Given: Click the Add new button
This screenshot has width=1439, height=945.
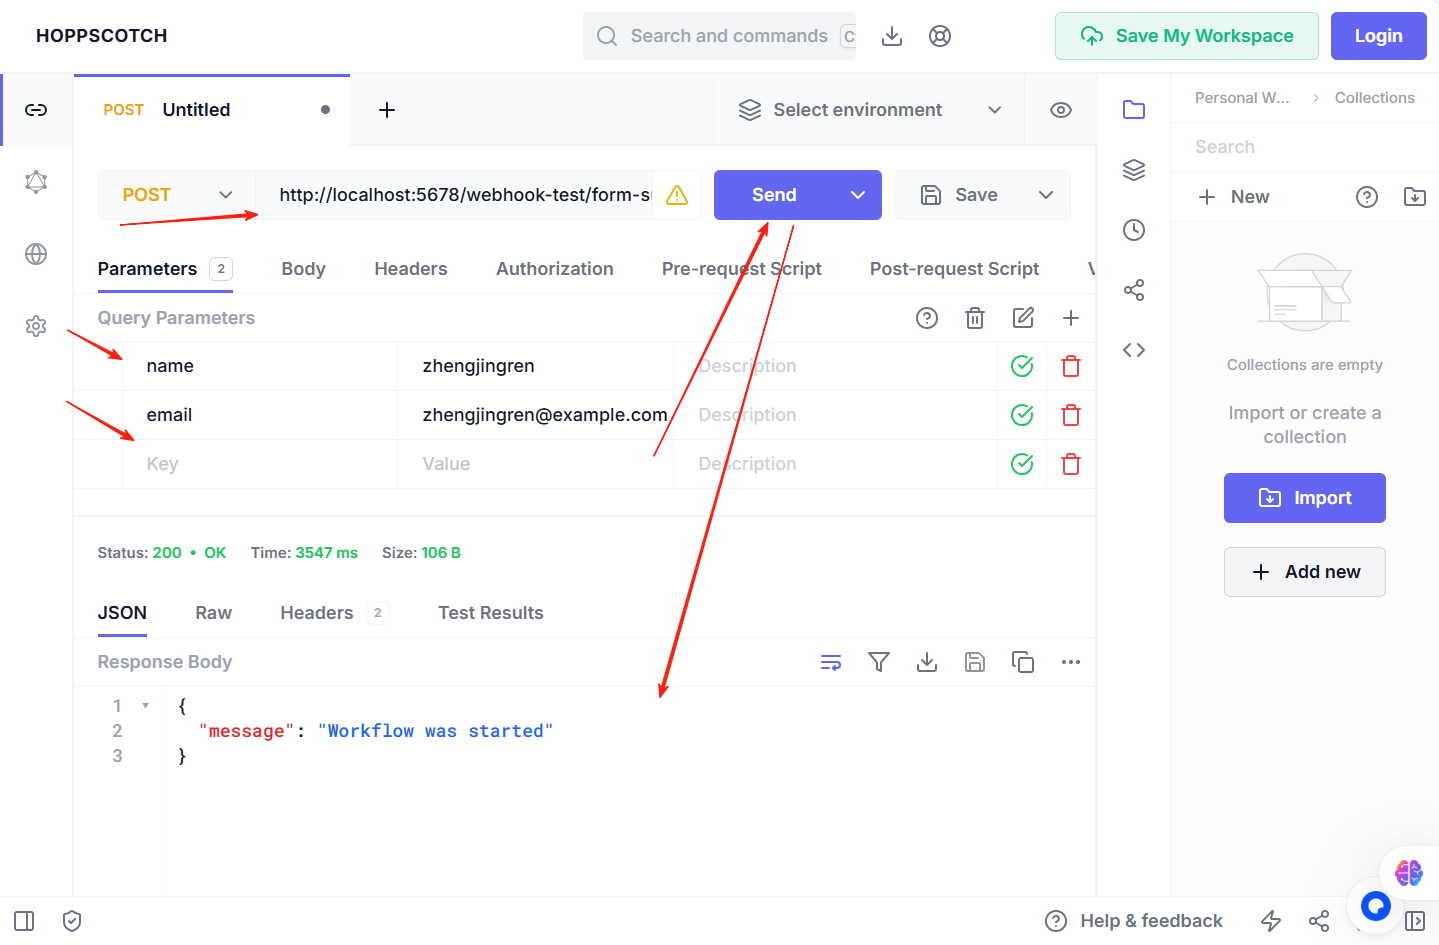Looking at the screenshot, I should pyautogui.click(x=1305, y=572).
